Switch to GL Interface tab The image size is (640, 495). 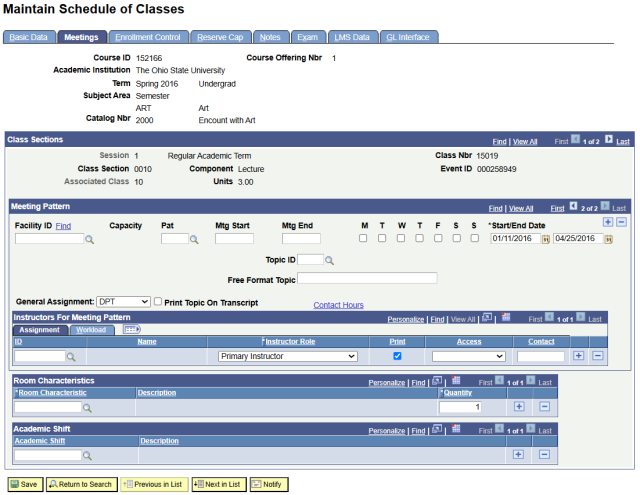[408, 37]
